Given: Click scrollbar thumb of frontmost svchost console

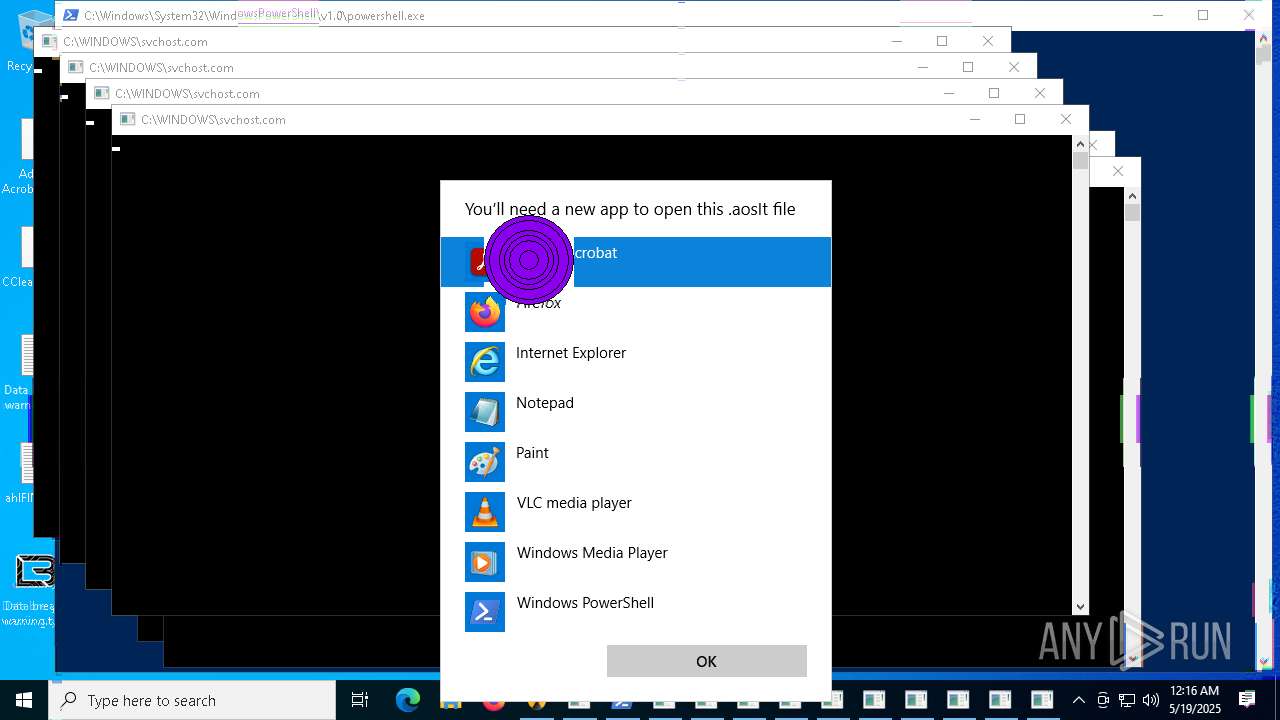Looking at the screenshot, I should coord(1080,160).
